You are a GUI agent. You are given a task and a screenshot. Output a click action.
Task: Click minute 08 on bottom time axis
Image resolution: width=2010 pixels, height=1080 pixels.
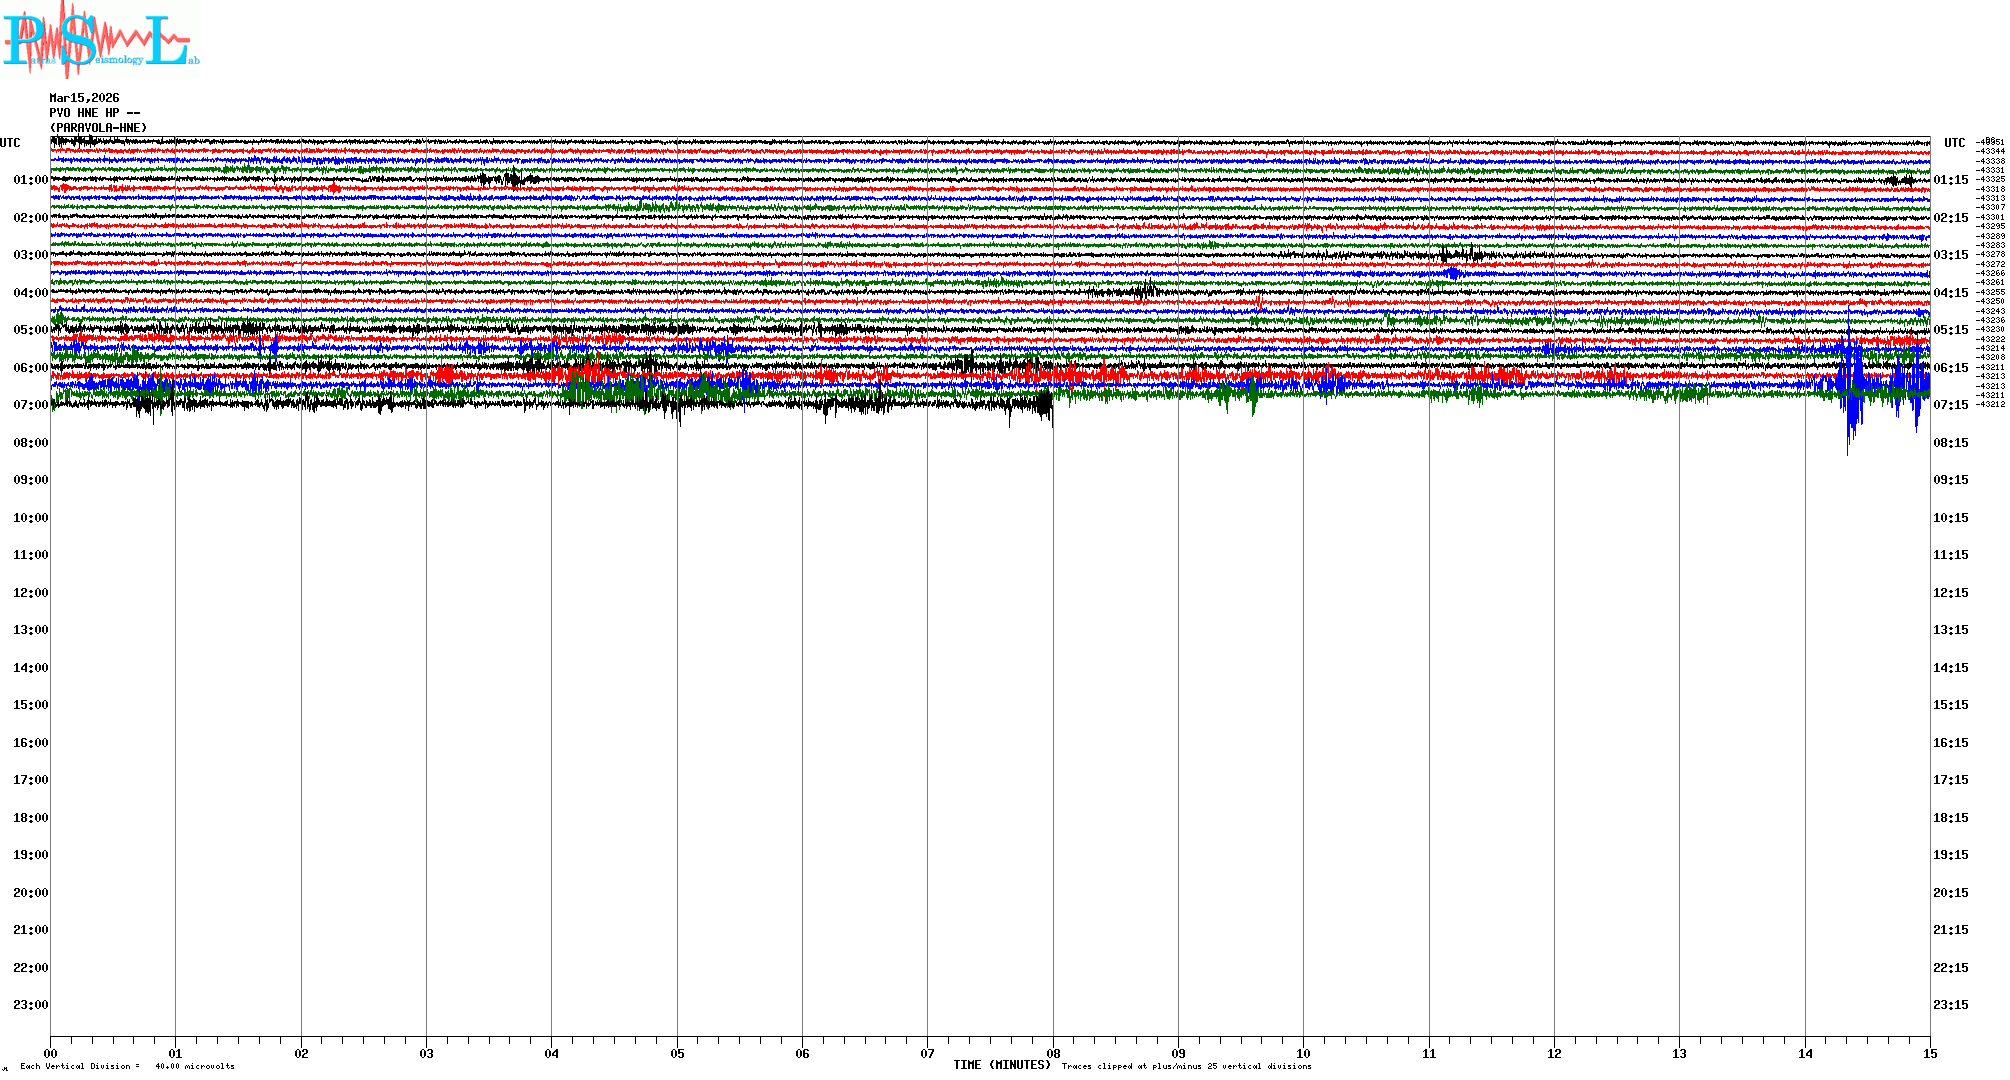[1053, 1053]
